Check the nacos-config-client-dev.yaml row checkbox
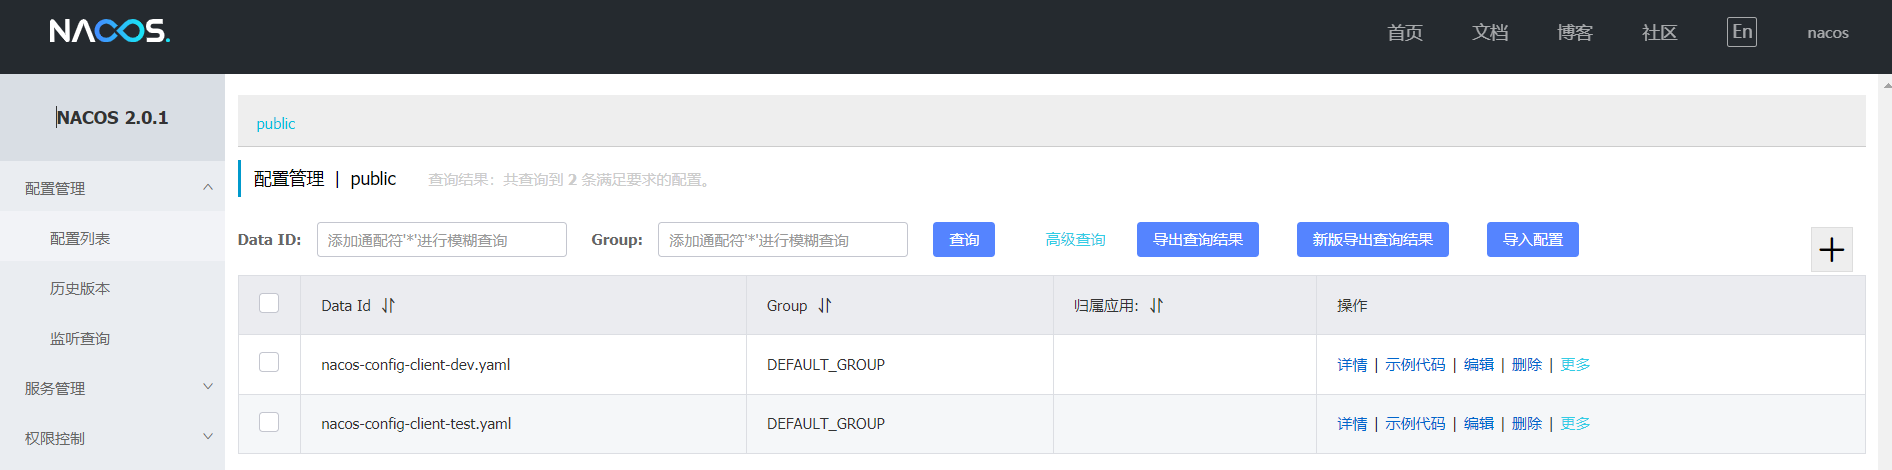 pos(269,362)
